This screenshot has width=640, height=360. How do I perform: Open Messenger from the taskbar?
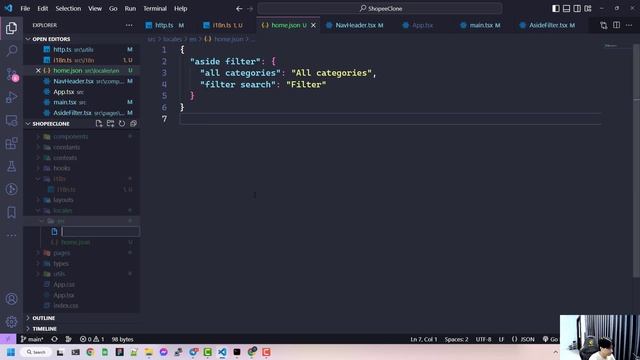pyautogui.click(x=164, y=352)
